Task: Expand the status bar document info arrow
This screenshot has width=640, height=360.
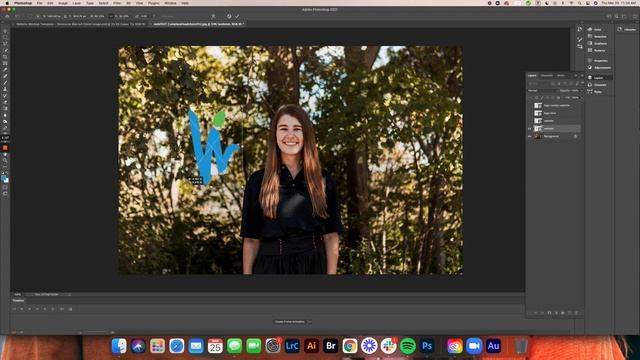Action: click(69, 294)
